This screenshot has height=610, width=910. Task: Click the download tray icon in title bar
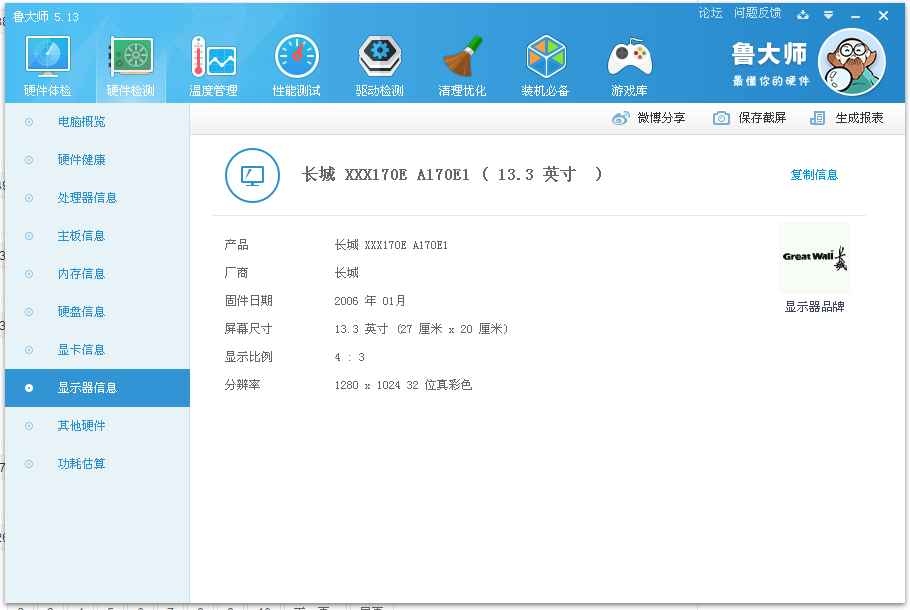803,15
